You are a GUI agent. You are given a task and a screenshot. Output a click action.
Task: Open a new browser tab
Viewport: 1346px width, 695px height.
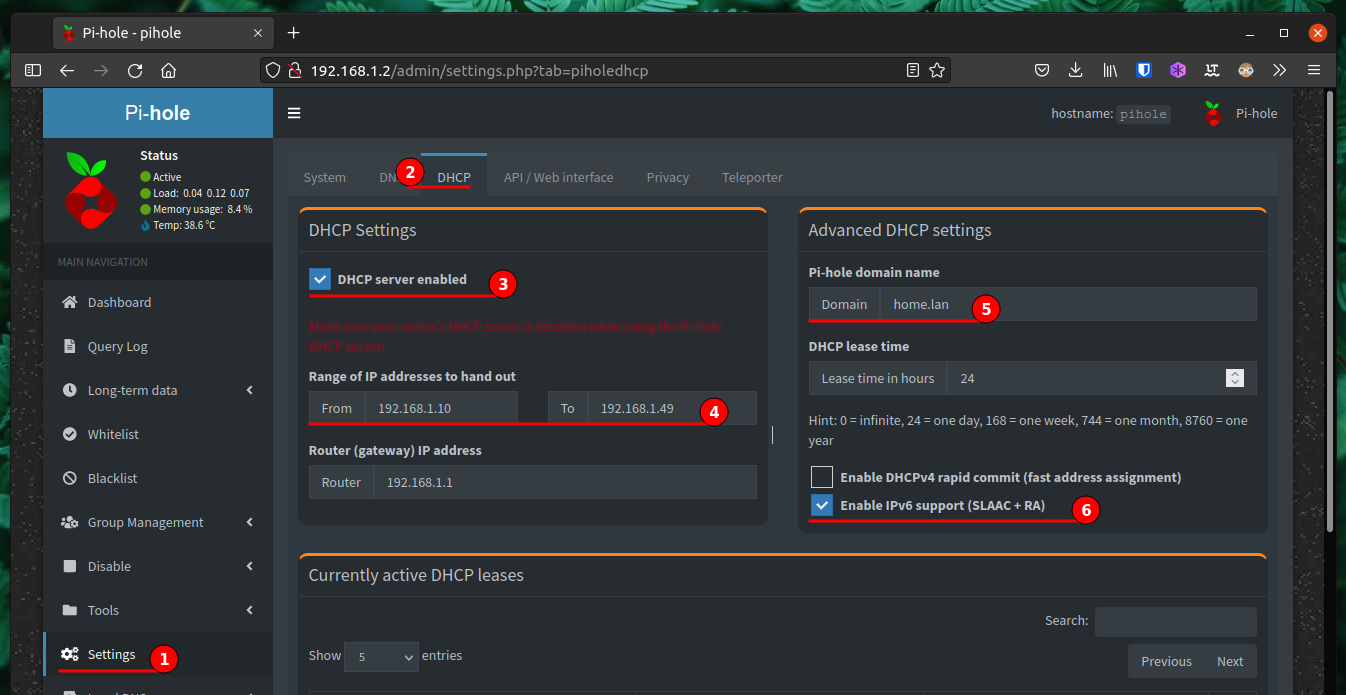(x=293, y=32)
